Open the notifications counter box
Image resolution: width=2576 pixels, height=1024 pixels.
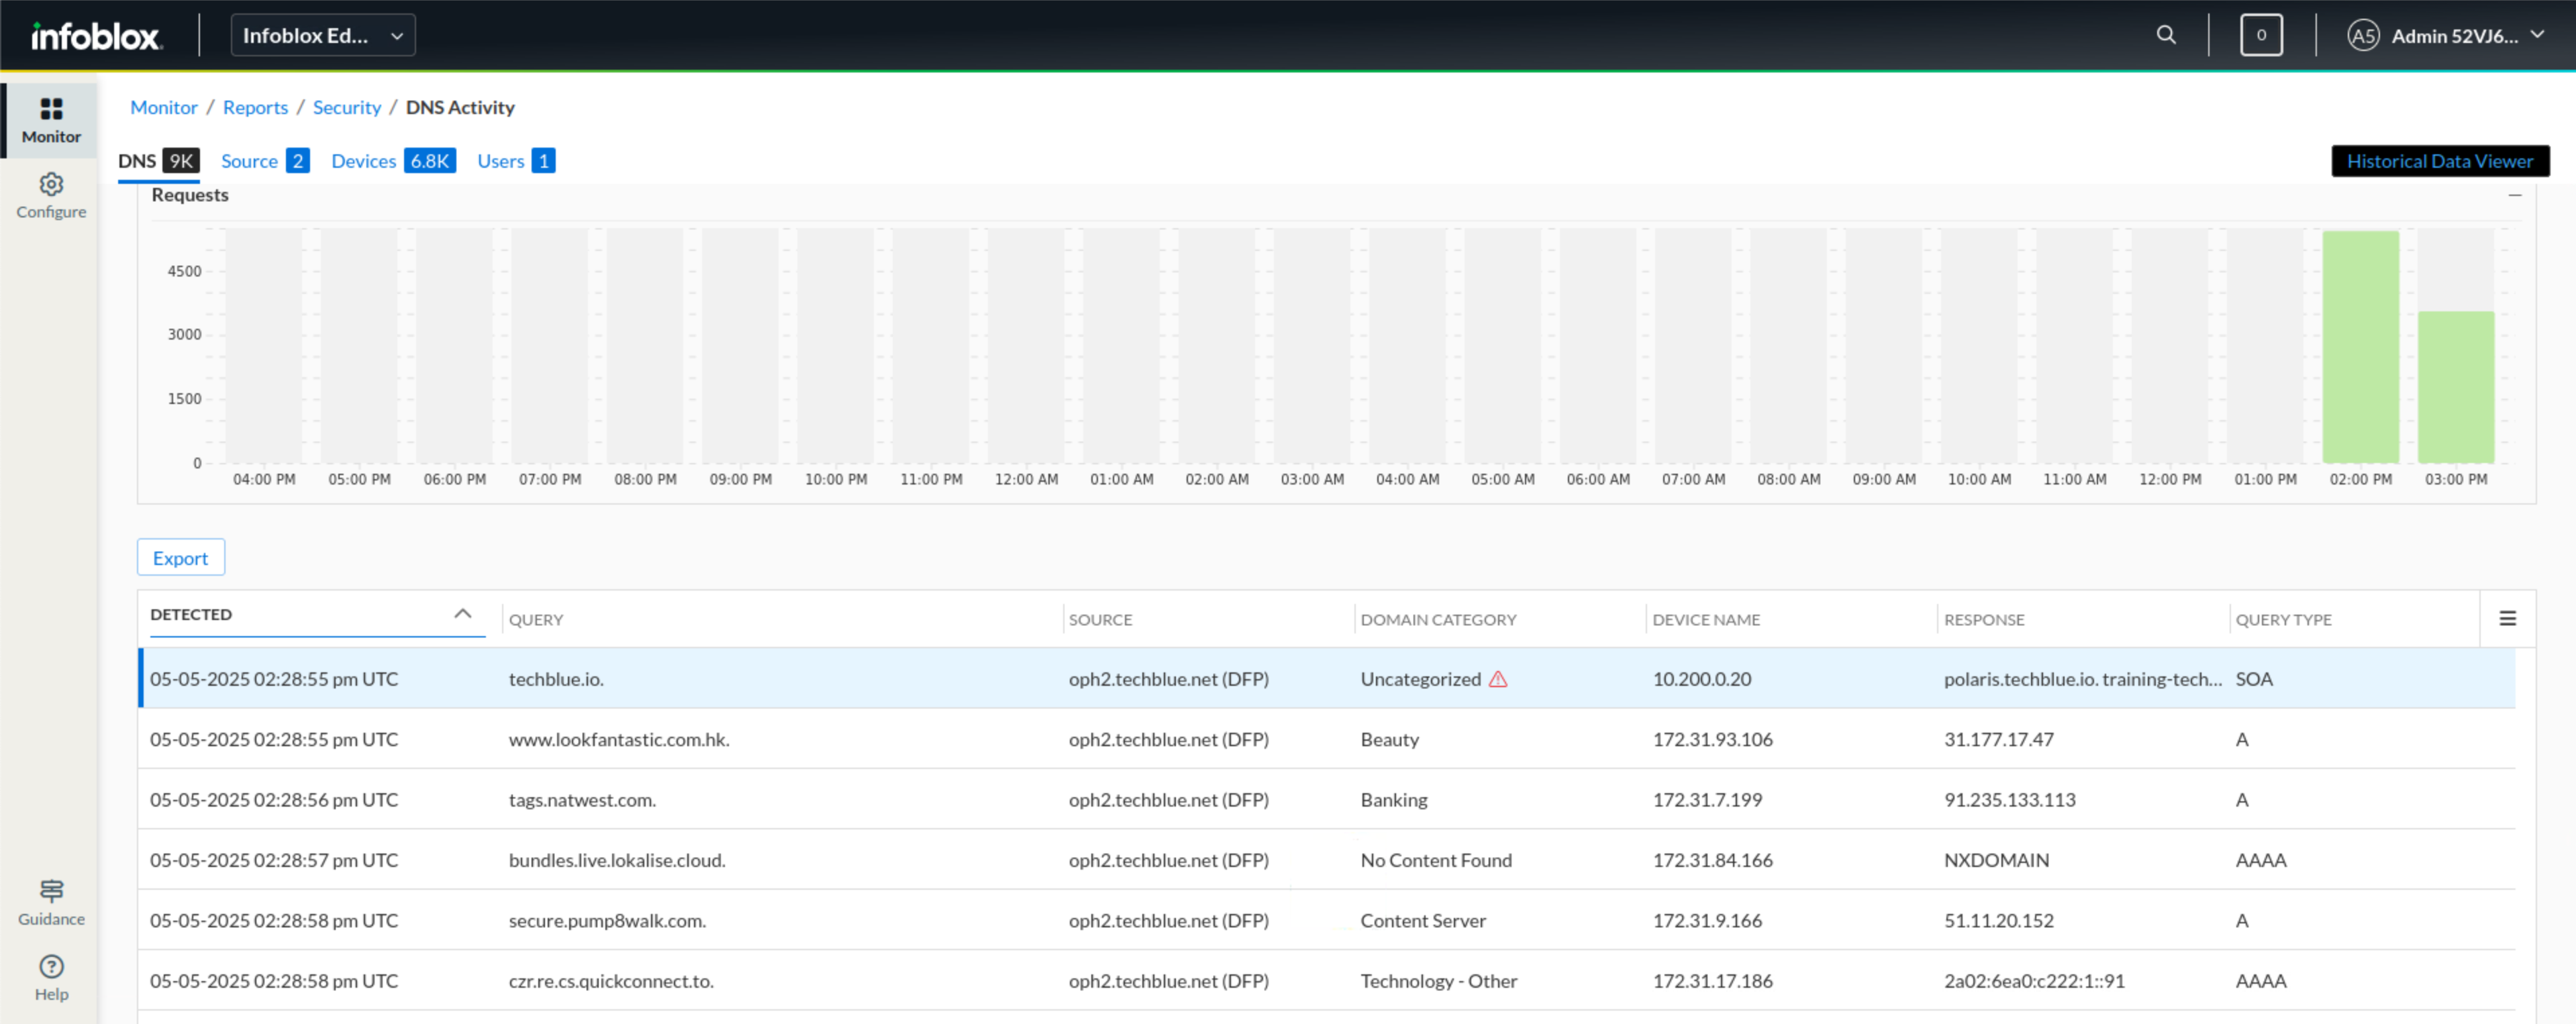pyautogui.click(x=2260, y=36)
